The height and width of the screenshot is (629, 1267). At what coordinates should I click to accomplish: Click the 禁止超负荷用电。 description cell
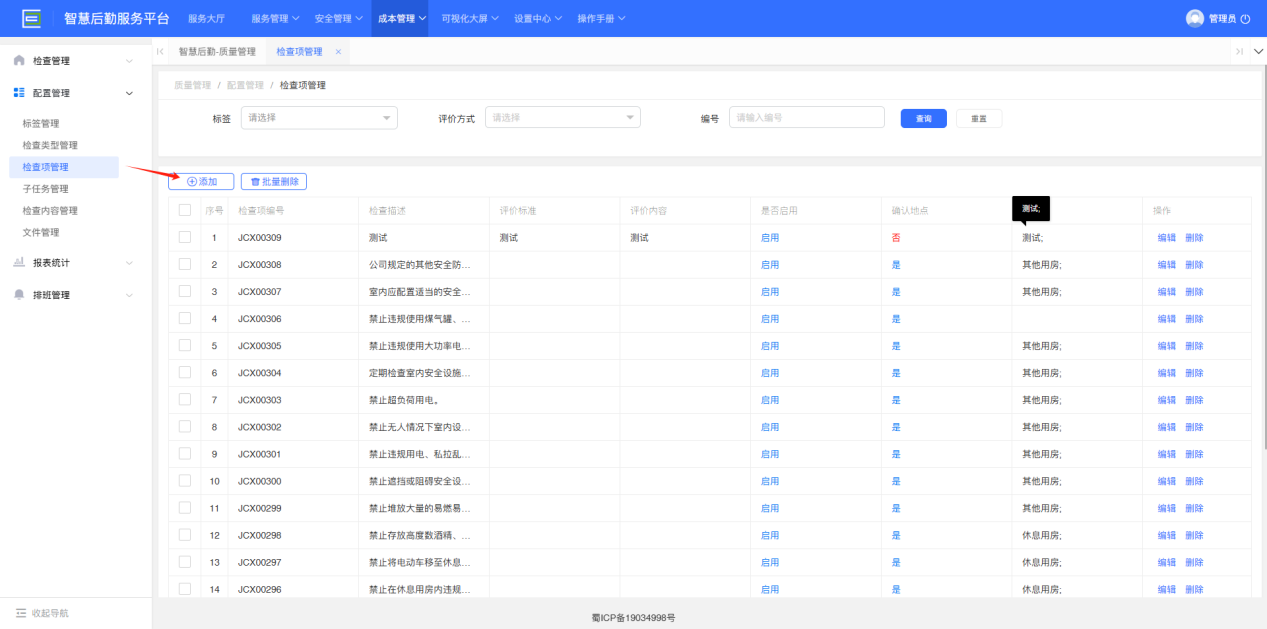(403, 400)
